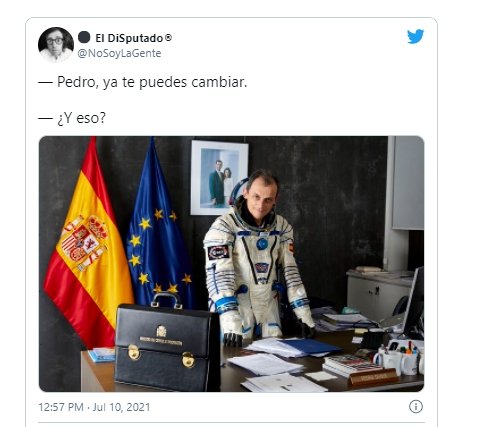Click the tweet text "Pedro, ya te puedes cambiar"
Screen dimensions: 498x427
coord(152,82)
